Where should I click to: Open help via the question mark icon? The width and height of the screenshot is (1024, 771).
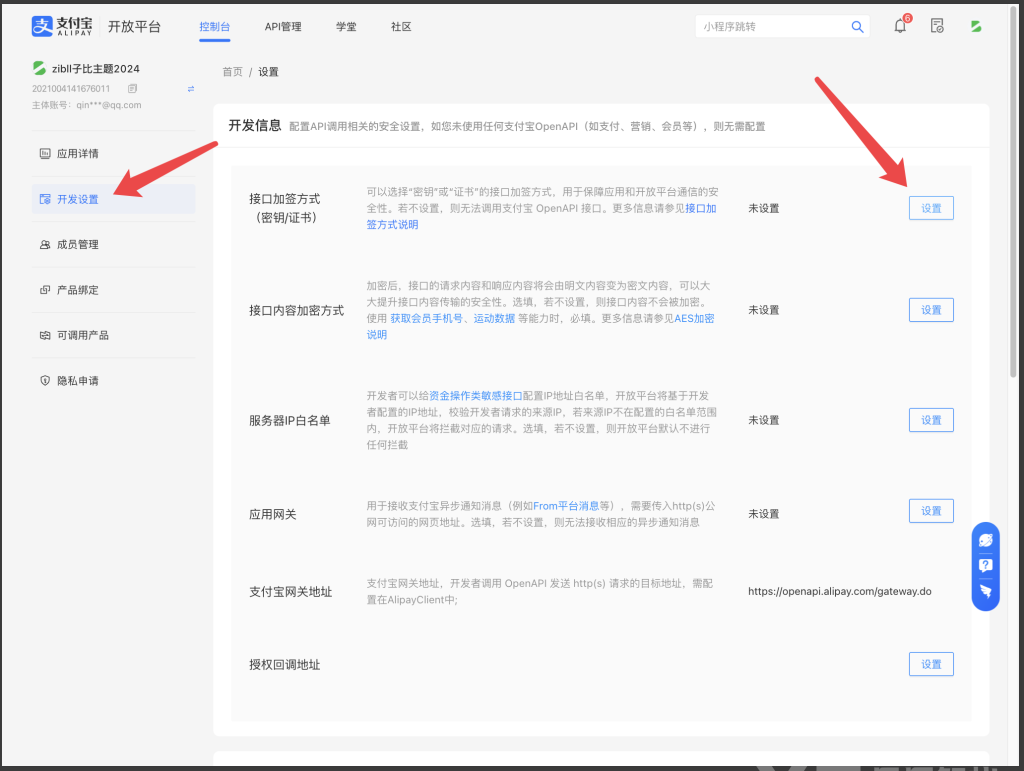point(985,565)
